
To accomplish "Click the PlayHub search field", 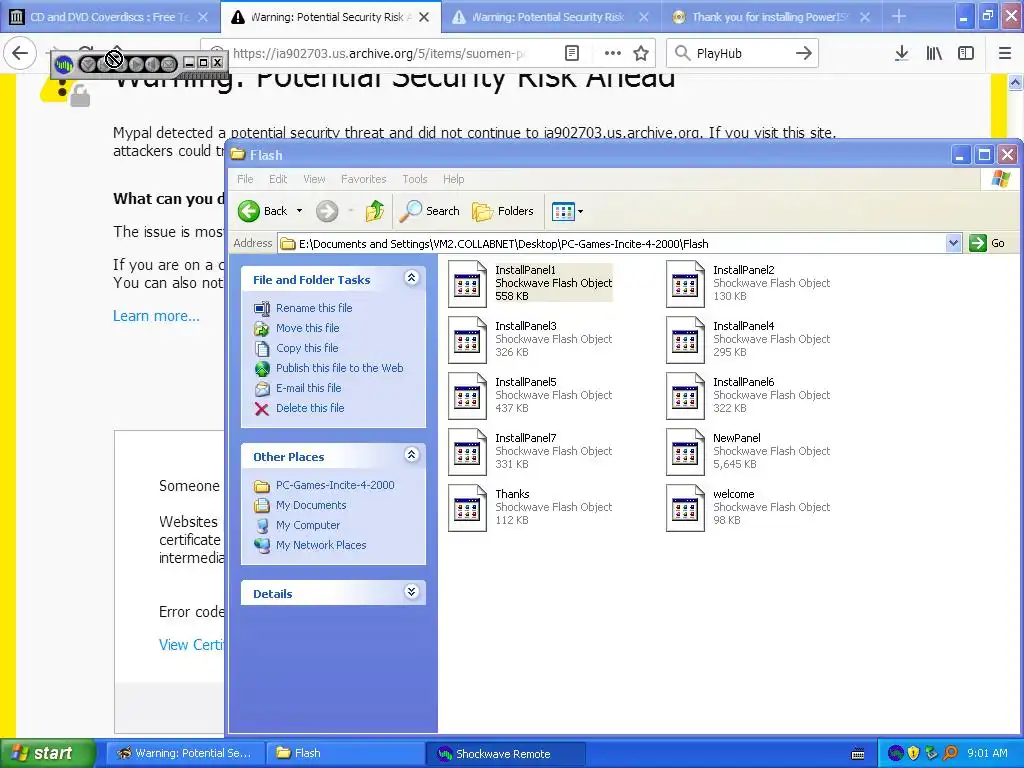I will coord(743,54).
